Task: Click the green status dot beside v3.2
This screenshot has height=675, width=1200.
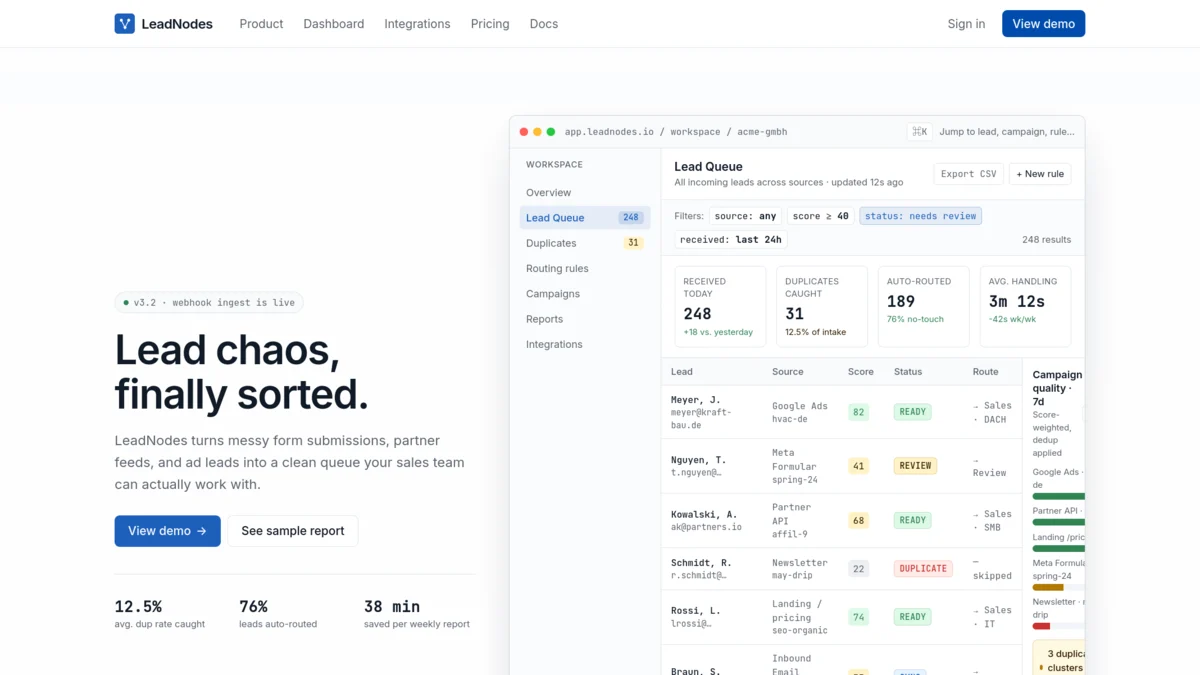Action: [x=126, y=302]
